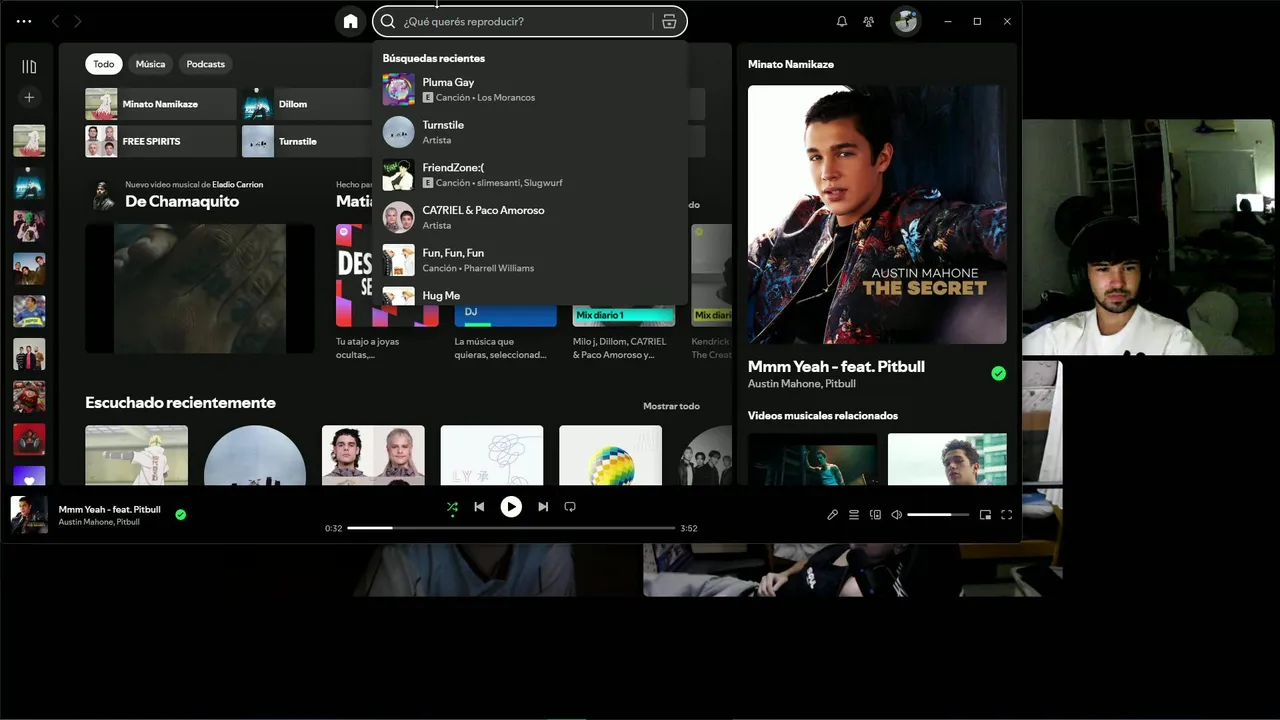Open lyrics microphone icon
Viewport: 1280px width, 720px height.
tap(832, 515)
